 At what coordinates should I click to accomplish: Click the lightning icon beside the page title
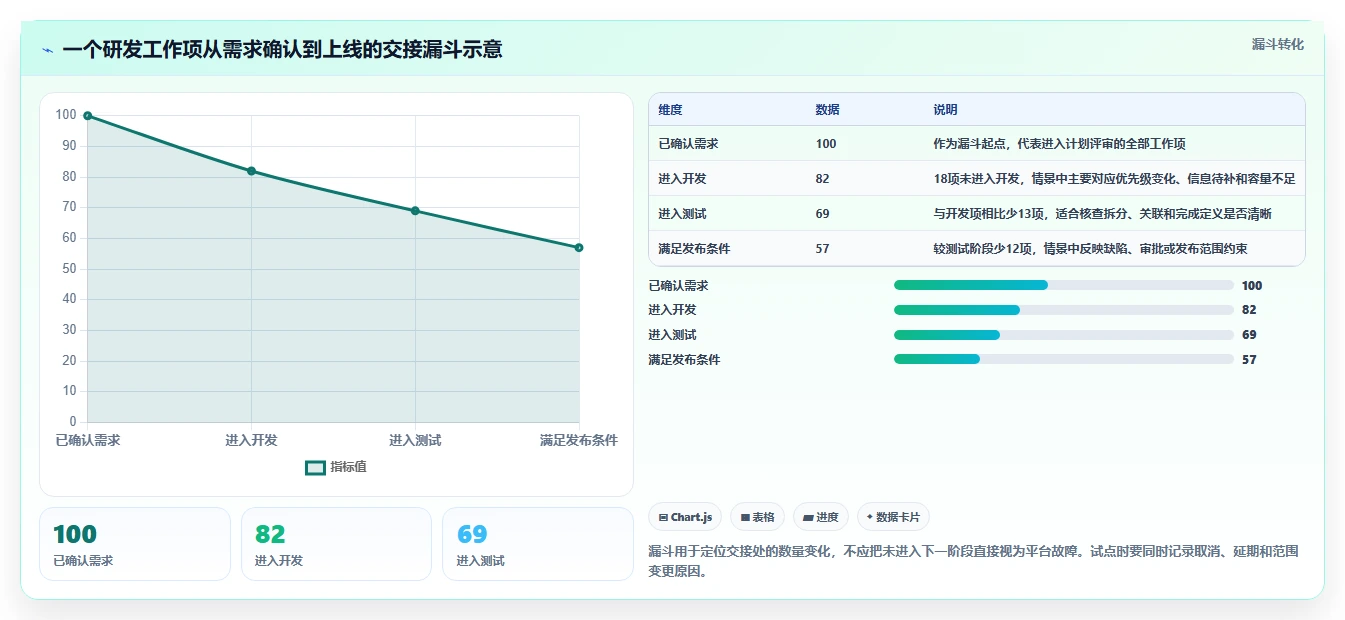(x=47, y=50)
